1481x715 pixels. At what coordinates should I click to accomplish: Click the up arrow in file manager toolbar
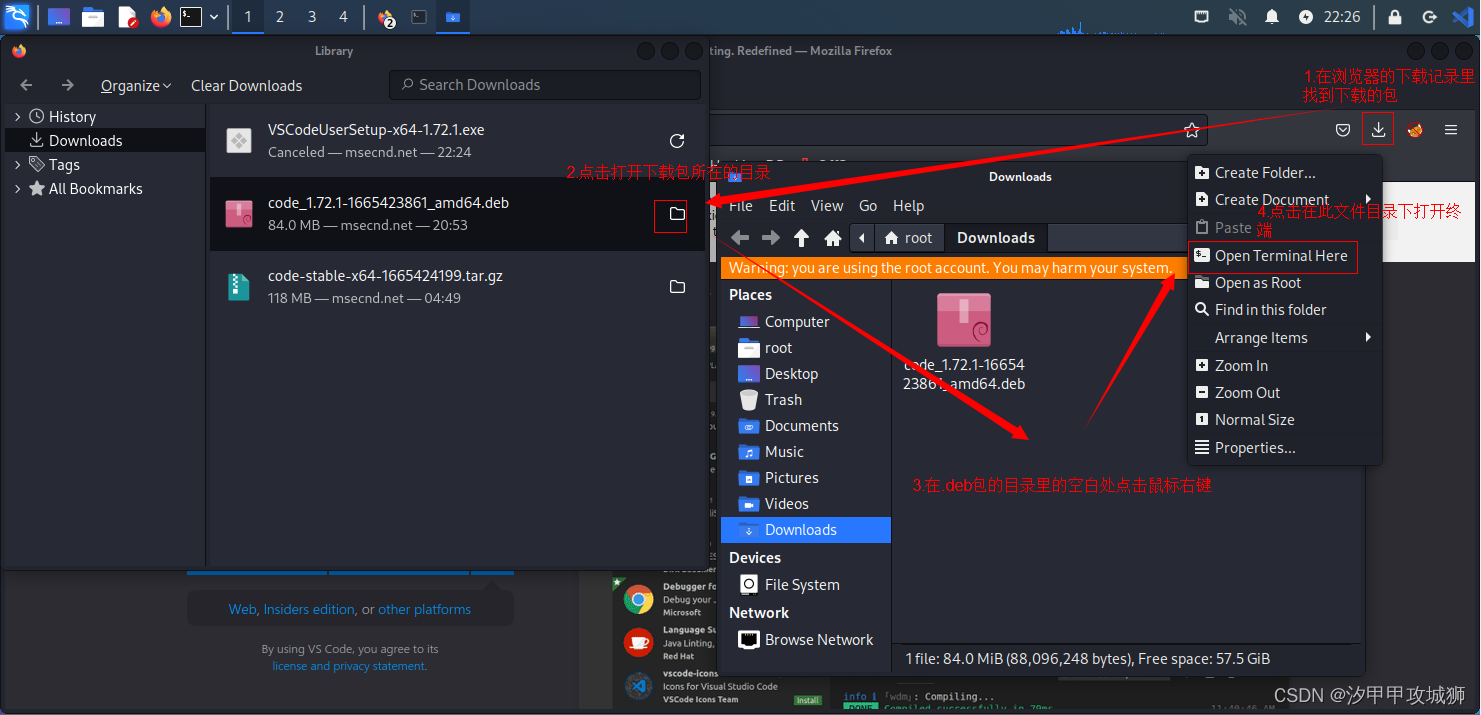click(x=801, y=237)
